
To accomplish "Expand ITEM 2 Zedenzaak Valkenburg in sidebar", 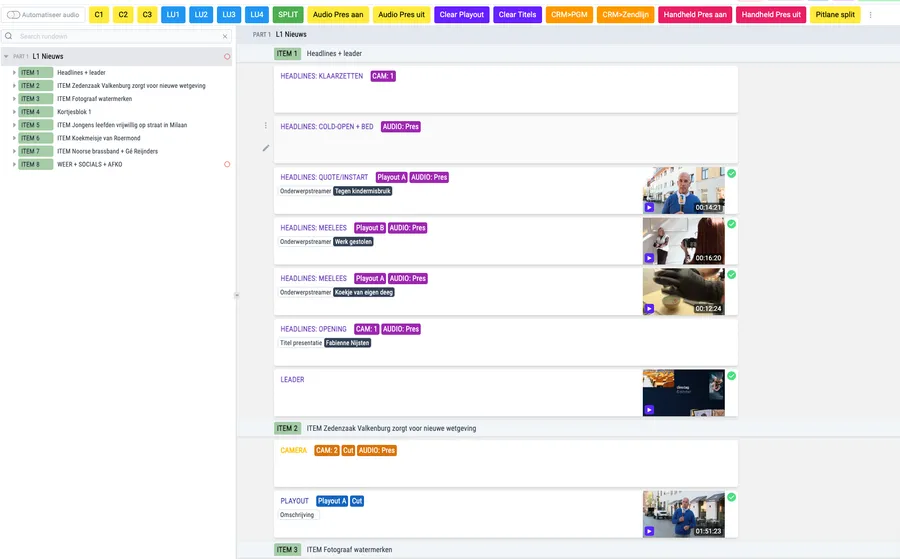I will pyautogui.click(x=14, y=86).
